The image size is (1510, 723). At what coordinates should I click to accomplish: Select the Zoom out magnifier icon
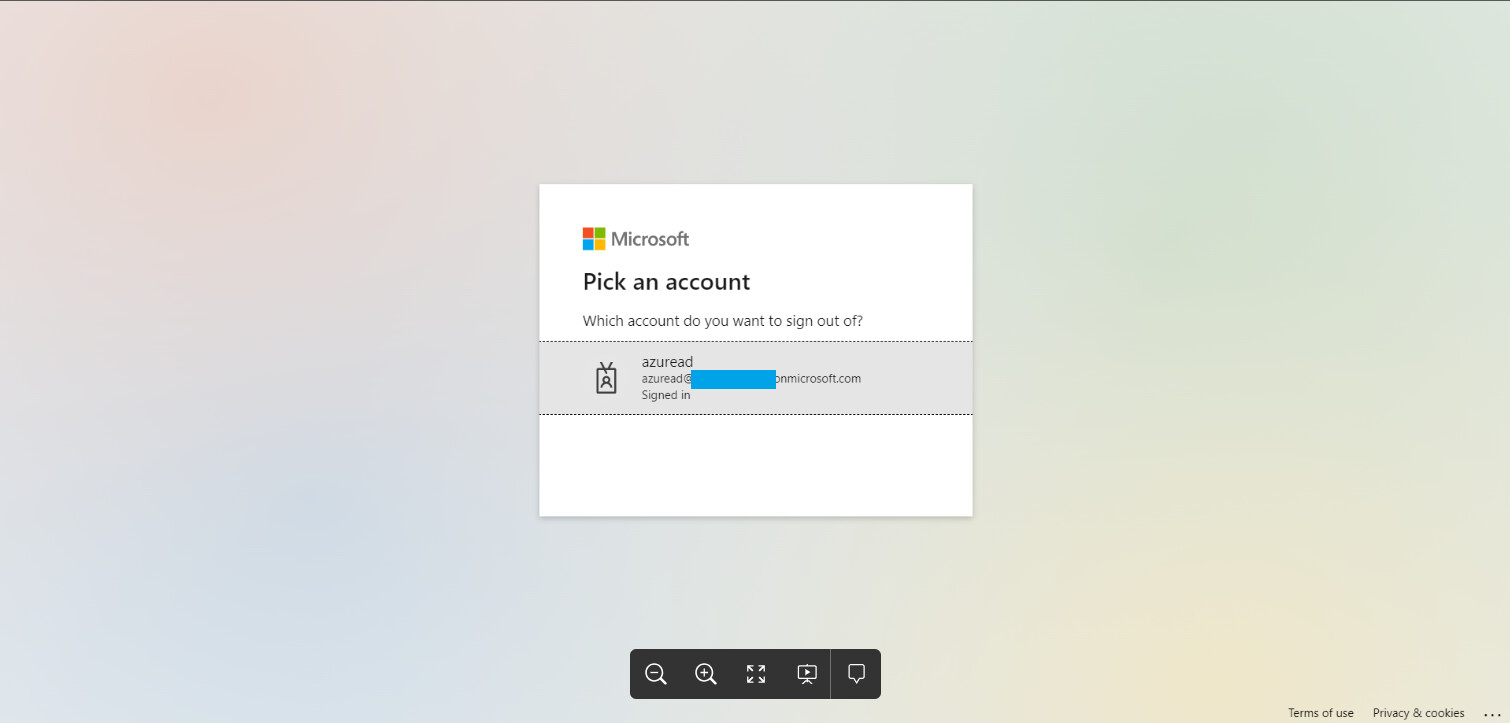tap(655, 673)
